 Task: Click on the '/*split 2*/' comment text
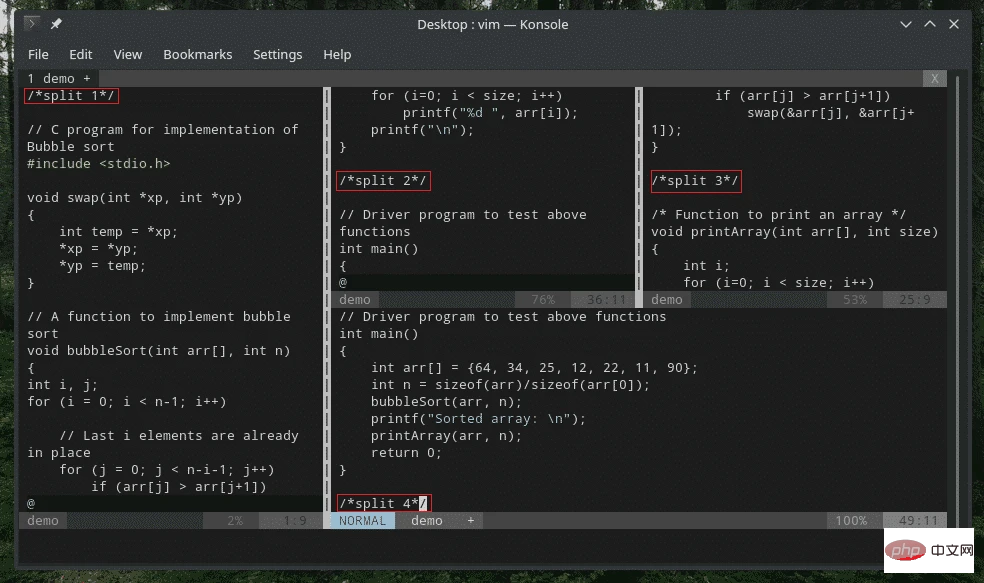point(383,181)
